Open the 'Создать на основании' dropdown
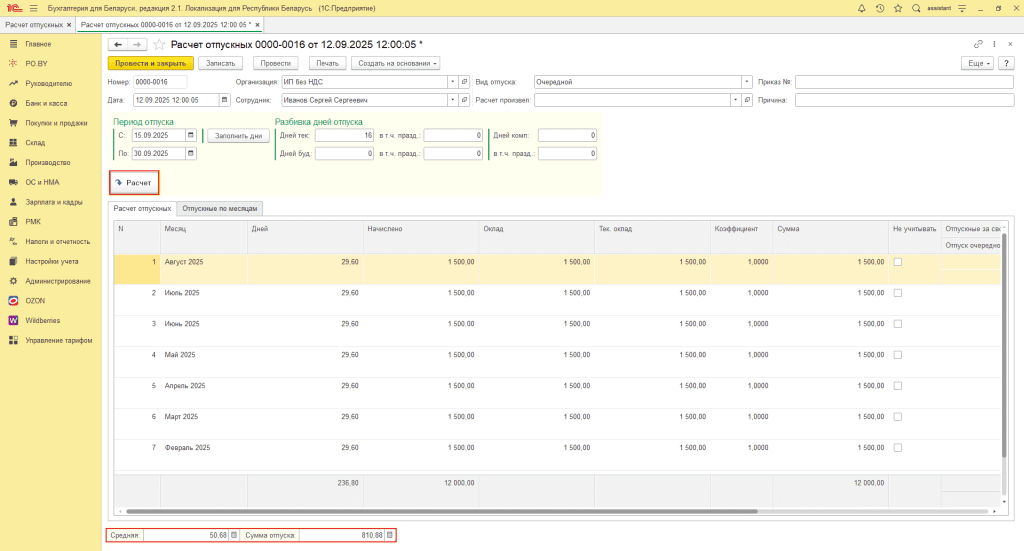1024x551 pixels. point(397,63)
